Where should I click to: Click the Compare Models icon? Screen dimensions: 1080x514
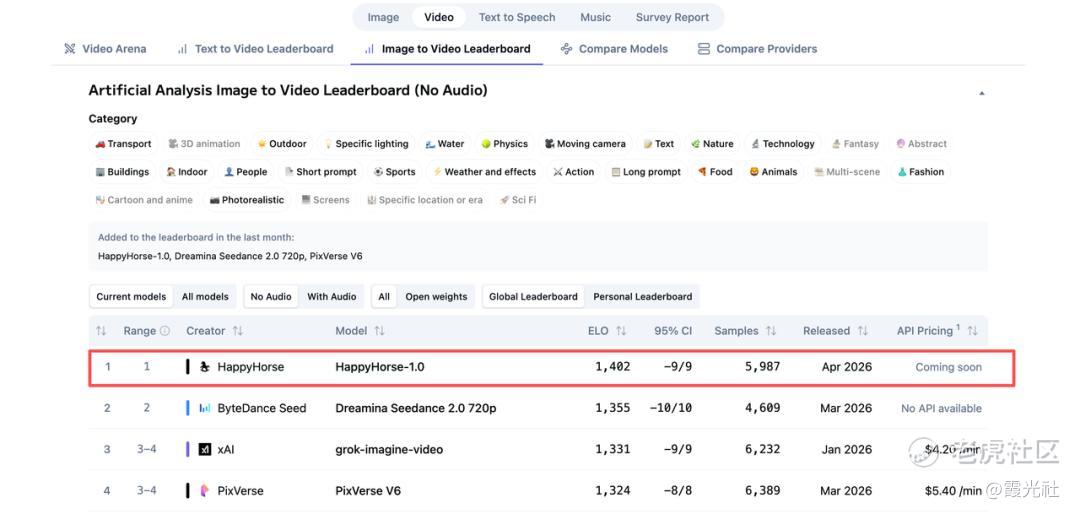(567, 49)
